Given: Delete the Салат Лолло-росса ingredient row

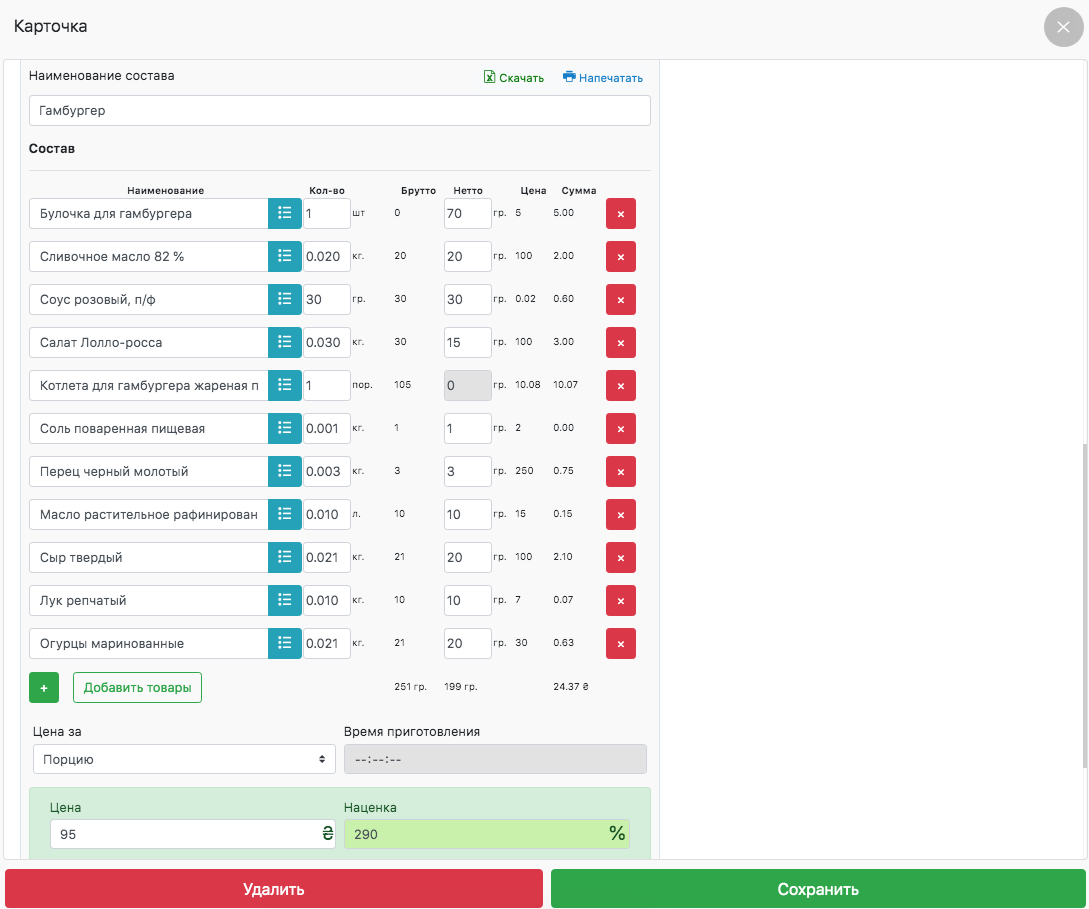Looking at the screenshot, I should (x=620, y=343).
